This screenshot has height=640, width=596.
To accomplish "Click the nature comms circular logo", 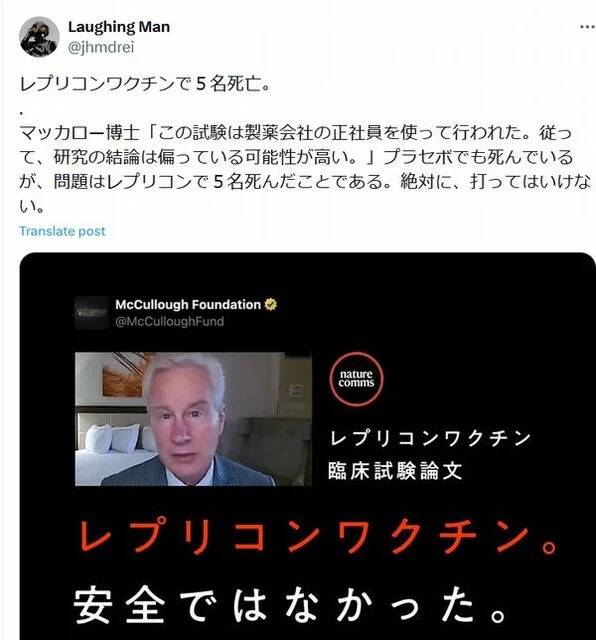I will pyautogui.click(x=356, y=379).
